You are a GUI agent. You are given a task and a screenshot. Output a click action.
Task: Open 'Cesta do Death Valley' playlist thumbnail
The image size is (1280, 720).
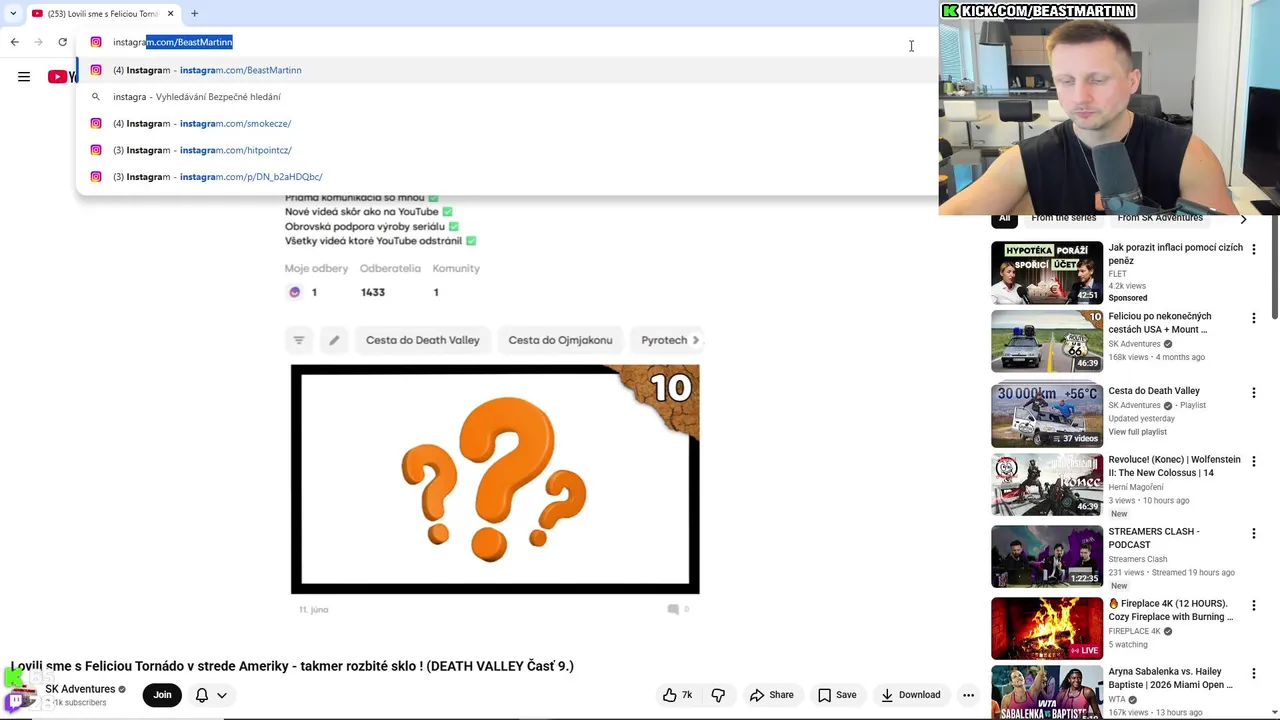[1047, 415]
